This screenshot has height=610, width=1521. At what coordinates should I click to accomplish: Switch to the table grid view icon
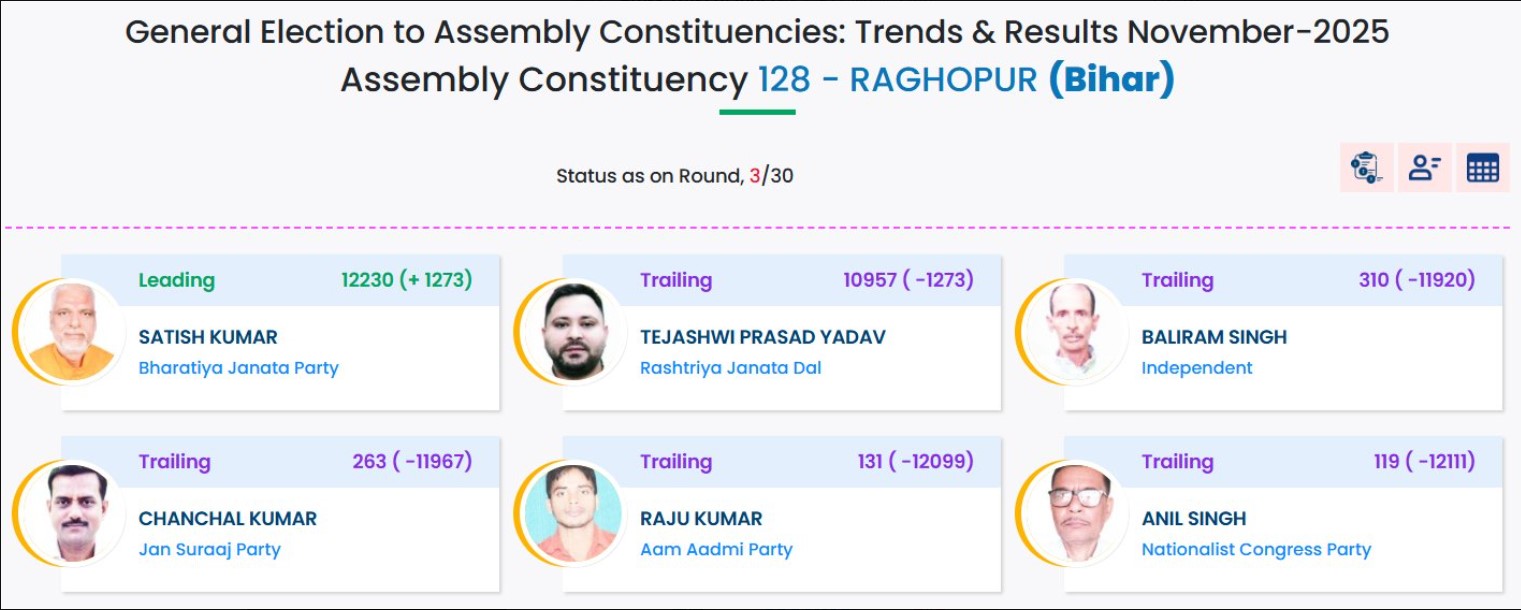pos(1482,168)
